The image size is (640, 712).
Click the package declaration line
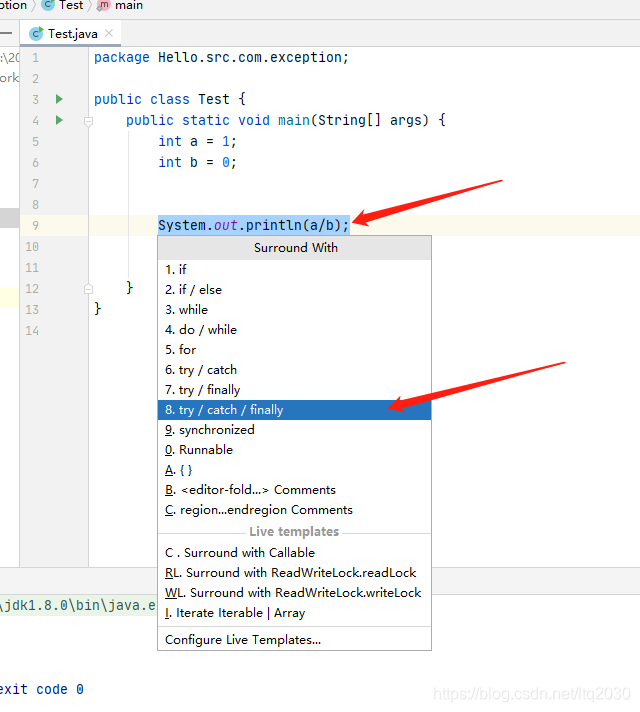pos(221,57)
